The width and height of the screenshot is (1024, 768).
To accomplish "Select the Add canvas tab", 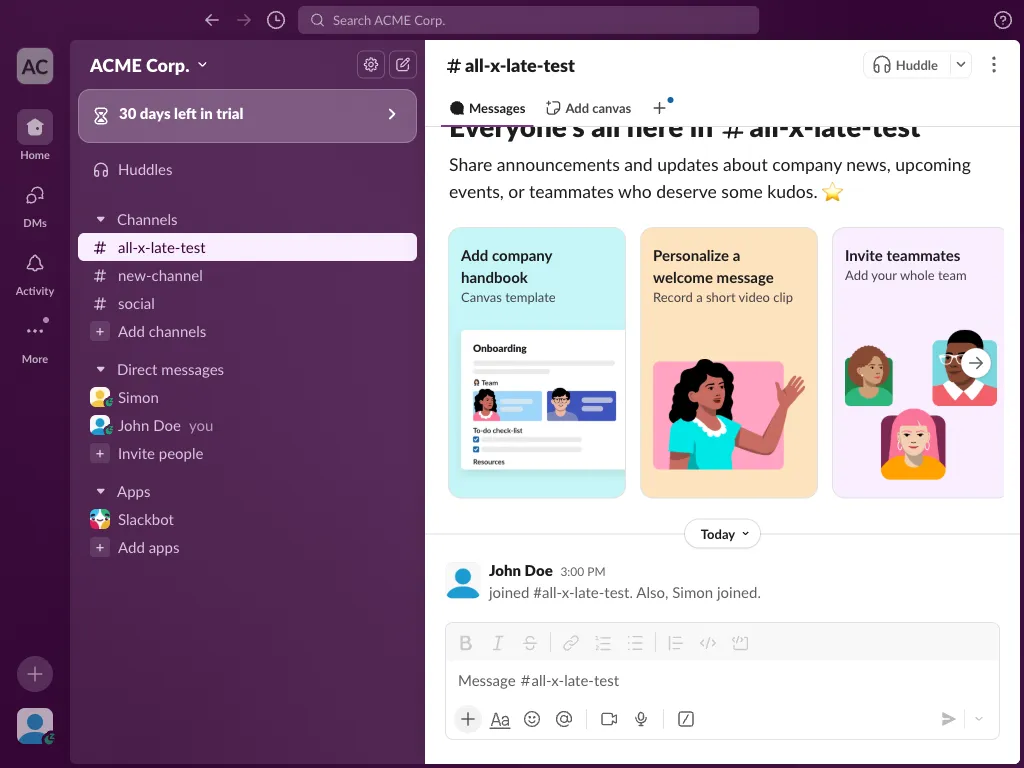I will 588,108.
